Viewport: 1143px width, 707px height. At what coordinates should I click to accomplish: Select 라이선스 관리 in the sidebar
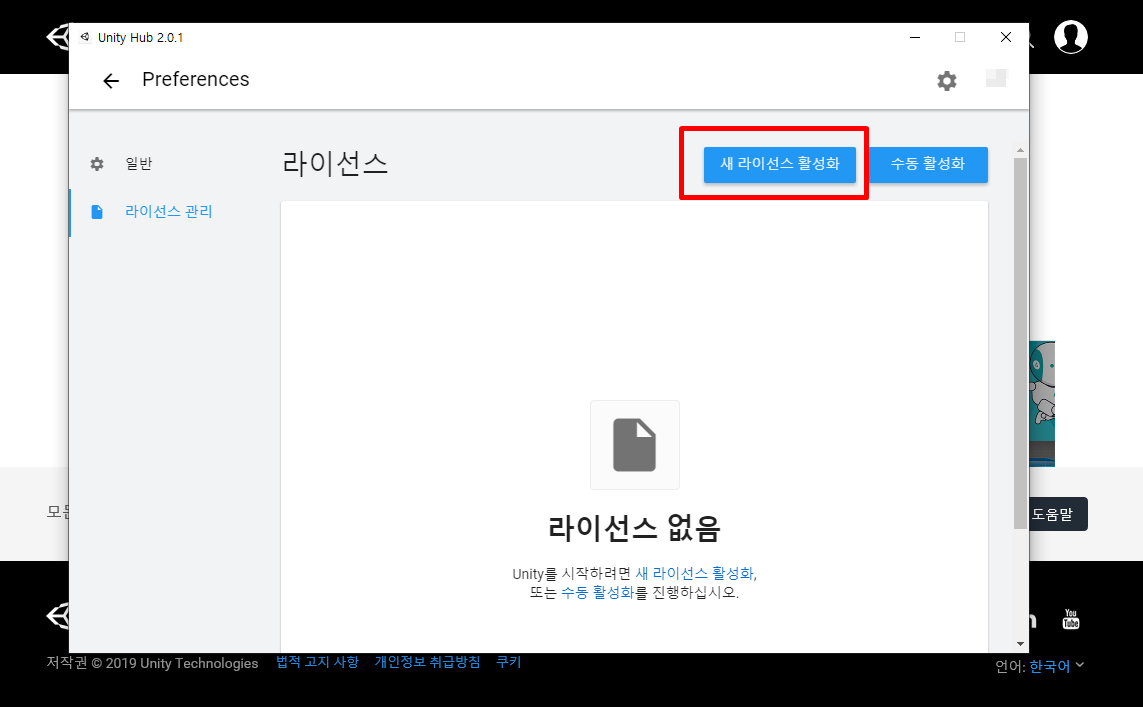(168, 211)
